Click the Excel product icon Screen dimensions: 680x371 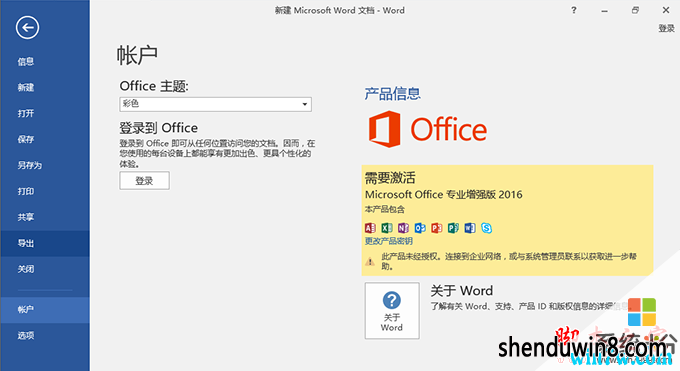[386, 228]
